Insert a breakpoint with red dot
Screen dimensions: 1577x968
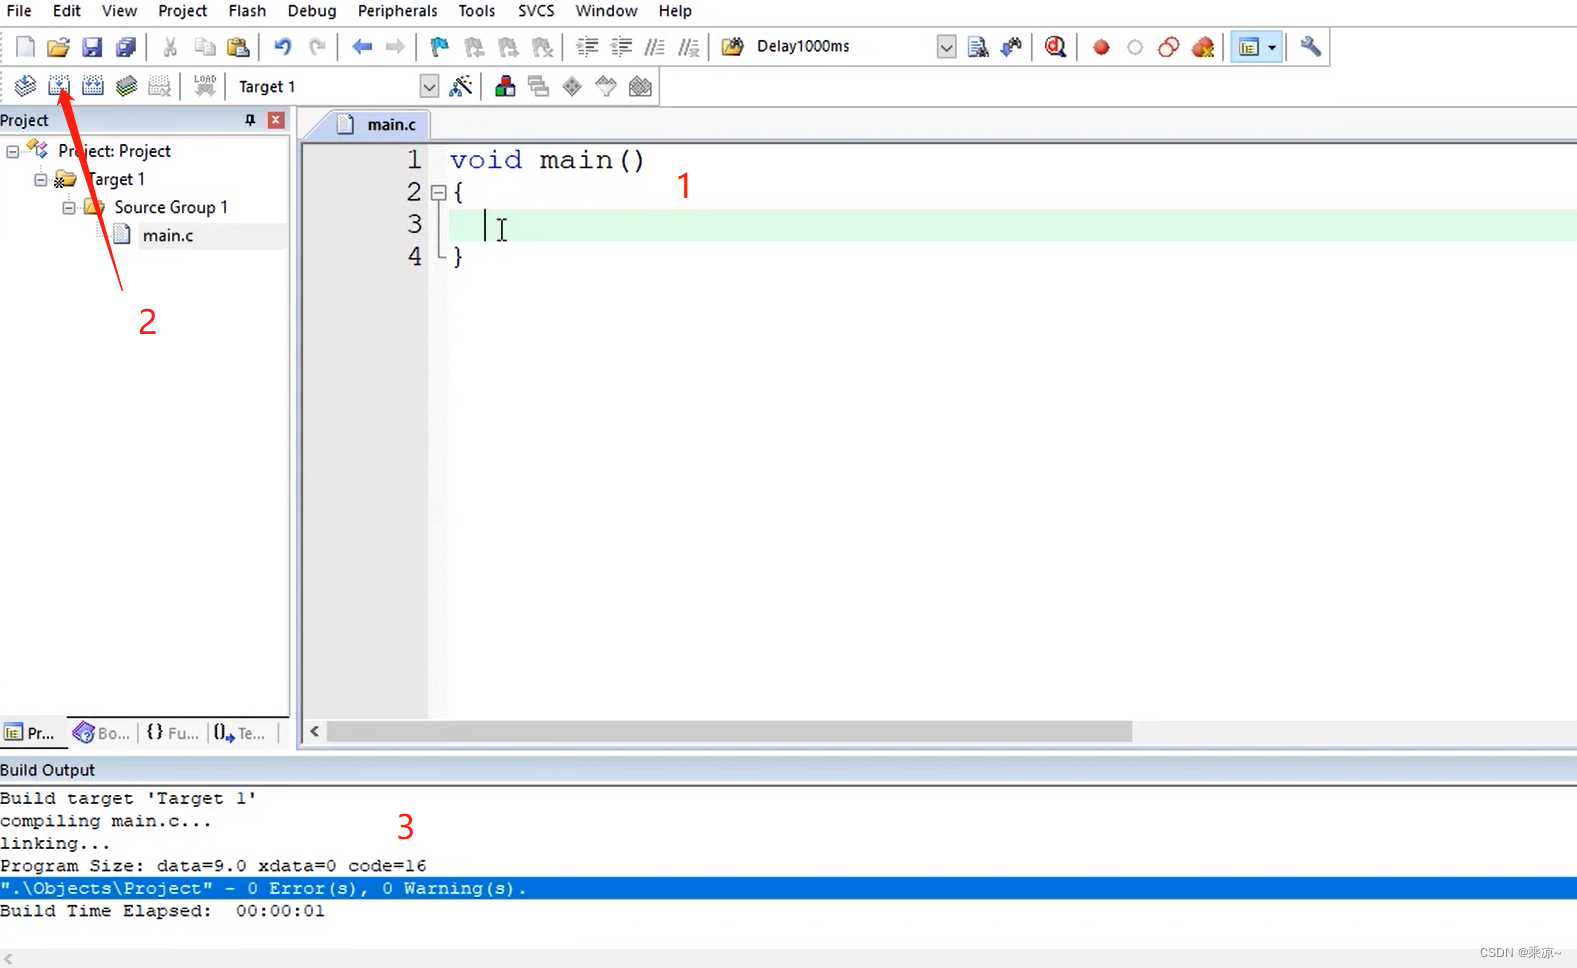[x=1101, y=47]
